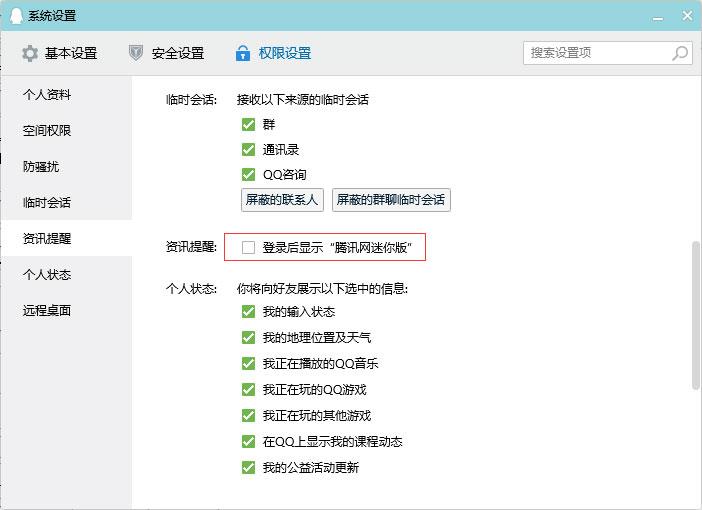Select the 权限设置 tab
This screenshot has height=510, width=702.
pos(273,53)
